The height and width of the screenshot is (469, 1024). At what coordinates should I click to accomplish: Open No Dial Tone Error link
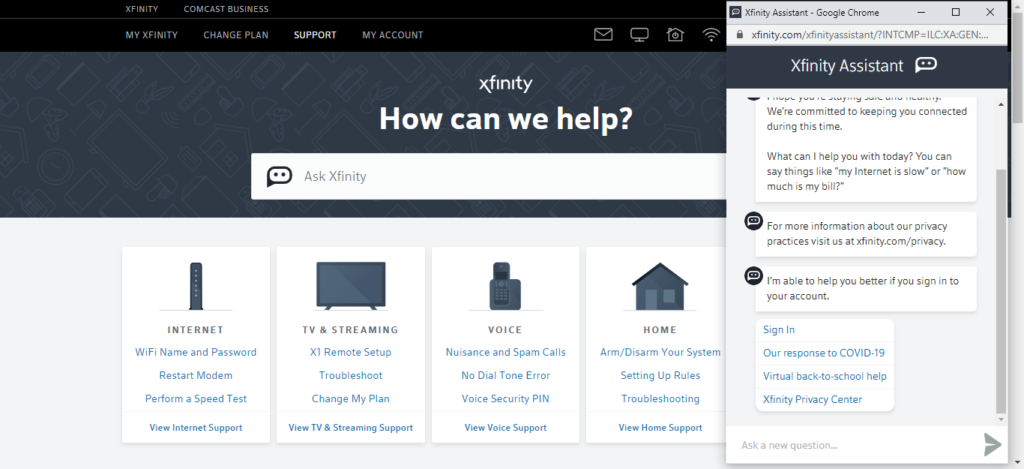coord(505,376)
